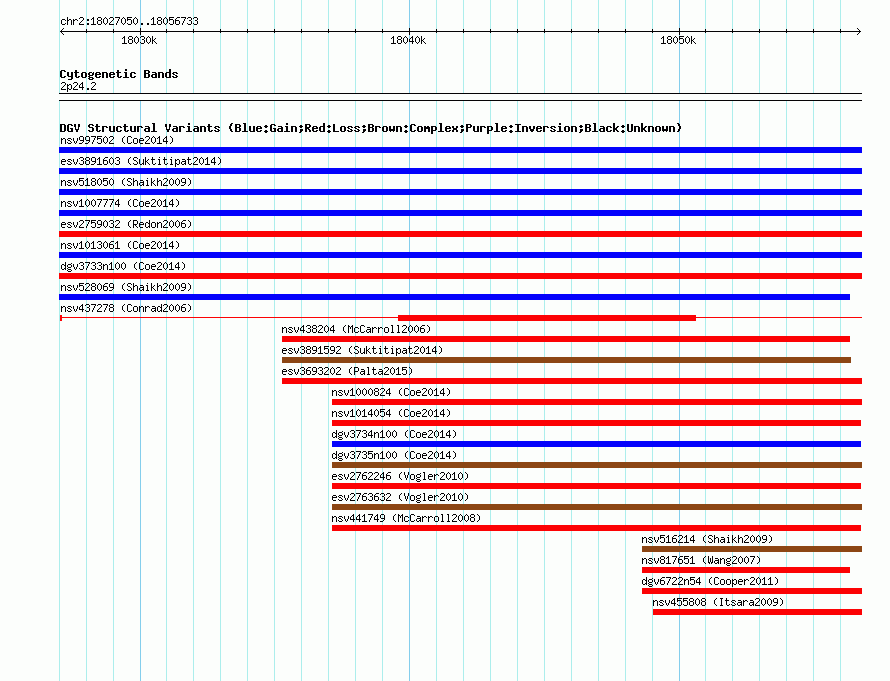Select the red bar below nsv455808
890x681 pixels.
(757, 612)
